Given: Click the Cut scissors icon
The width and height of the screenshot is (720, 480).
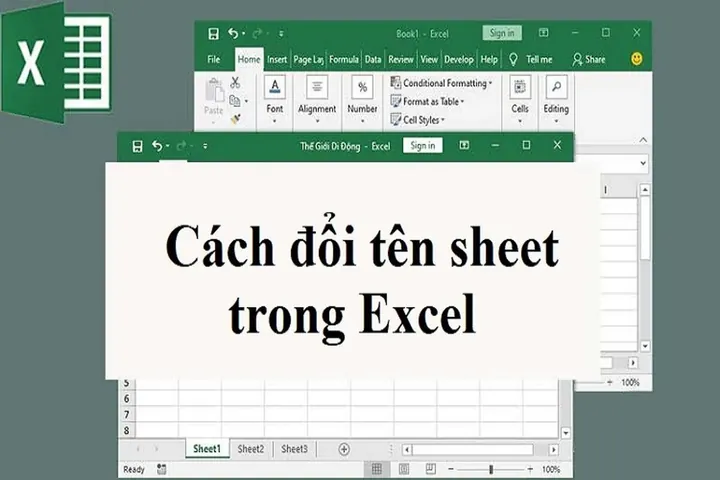Looking at the screenshot, I should point(235,83).
